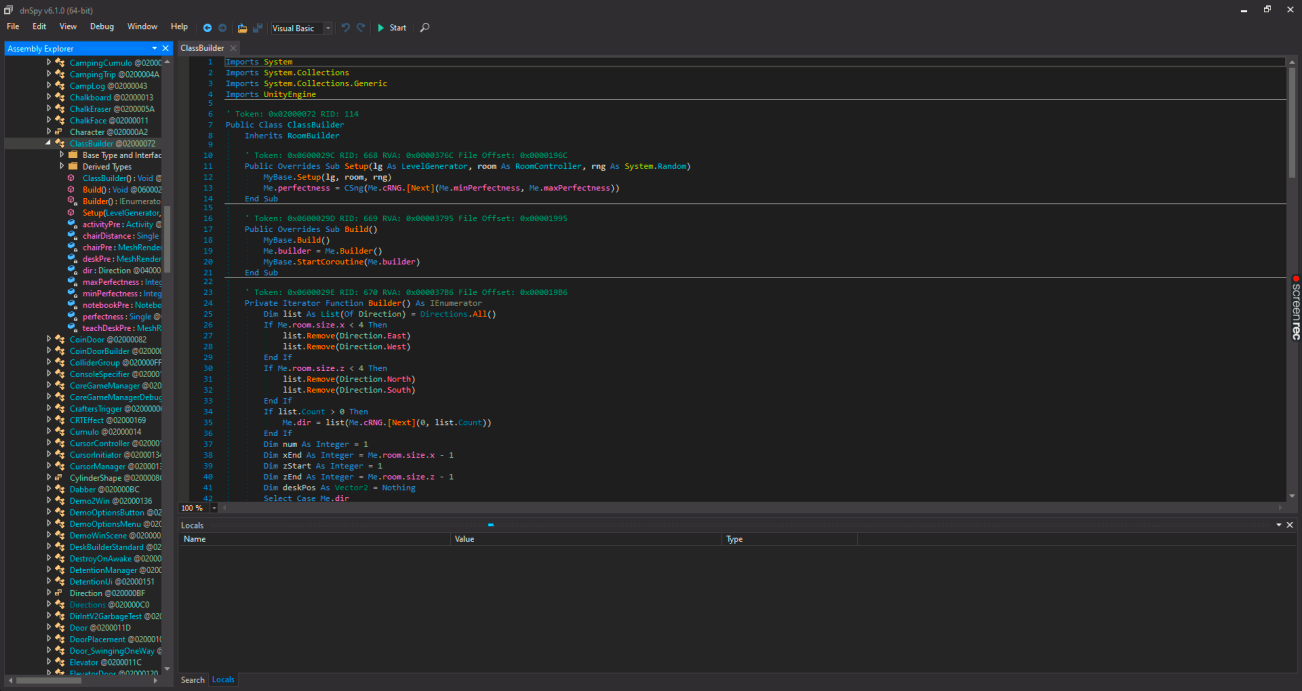Click the class icon beside Chalkboard
Screen dimensions: 1302x691
60,98
